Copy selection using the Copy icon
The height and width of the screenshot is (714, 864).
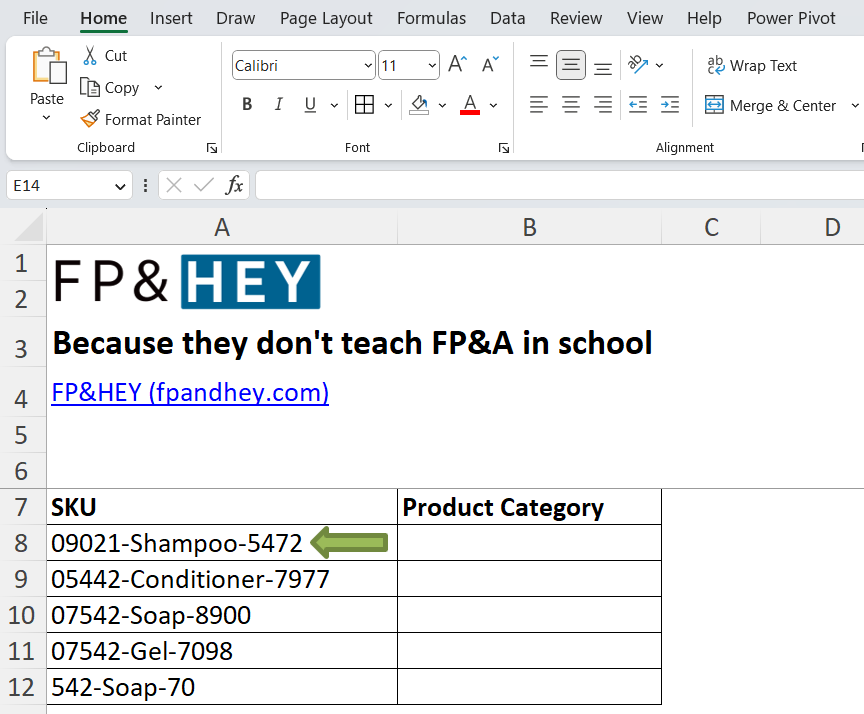coord(90,87)
